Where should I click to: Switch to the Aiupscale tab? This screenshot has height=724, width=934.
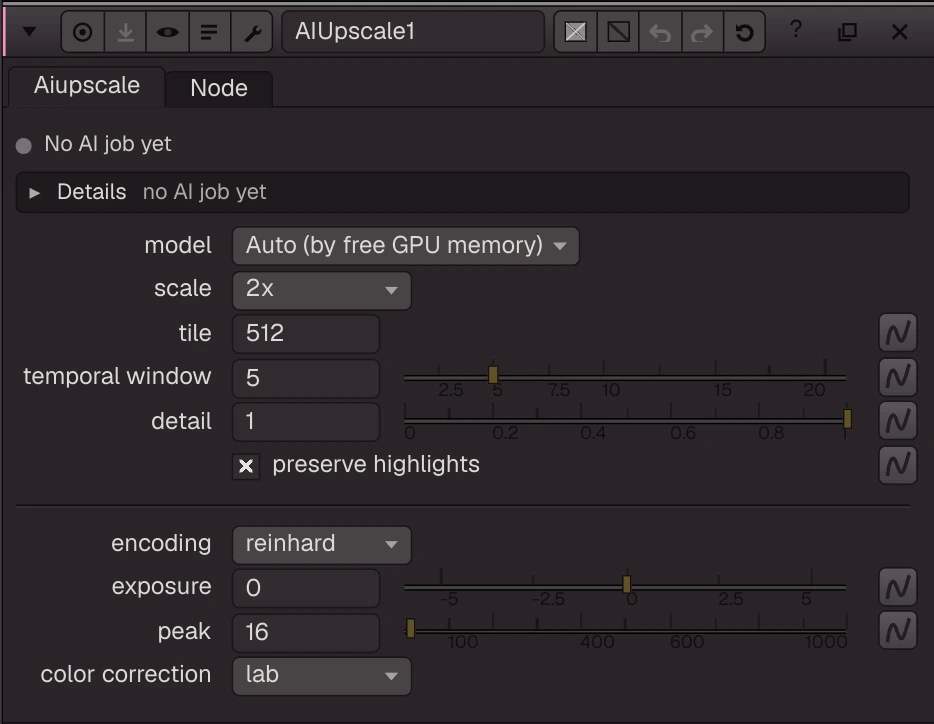[87, 86]
